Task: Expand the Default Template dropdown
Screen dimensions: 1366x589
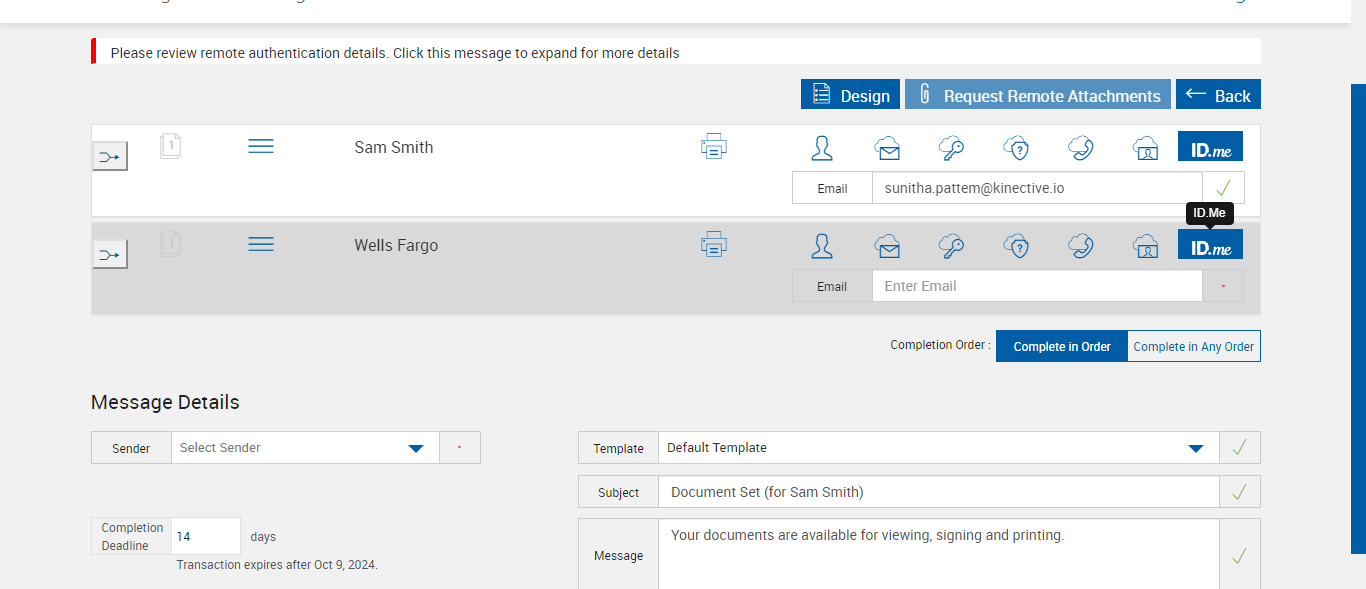Action: click(938, 448)
